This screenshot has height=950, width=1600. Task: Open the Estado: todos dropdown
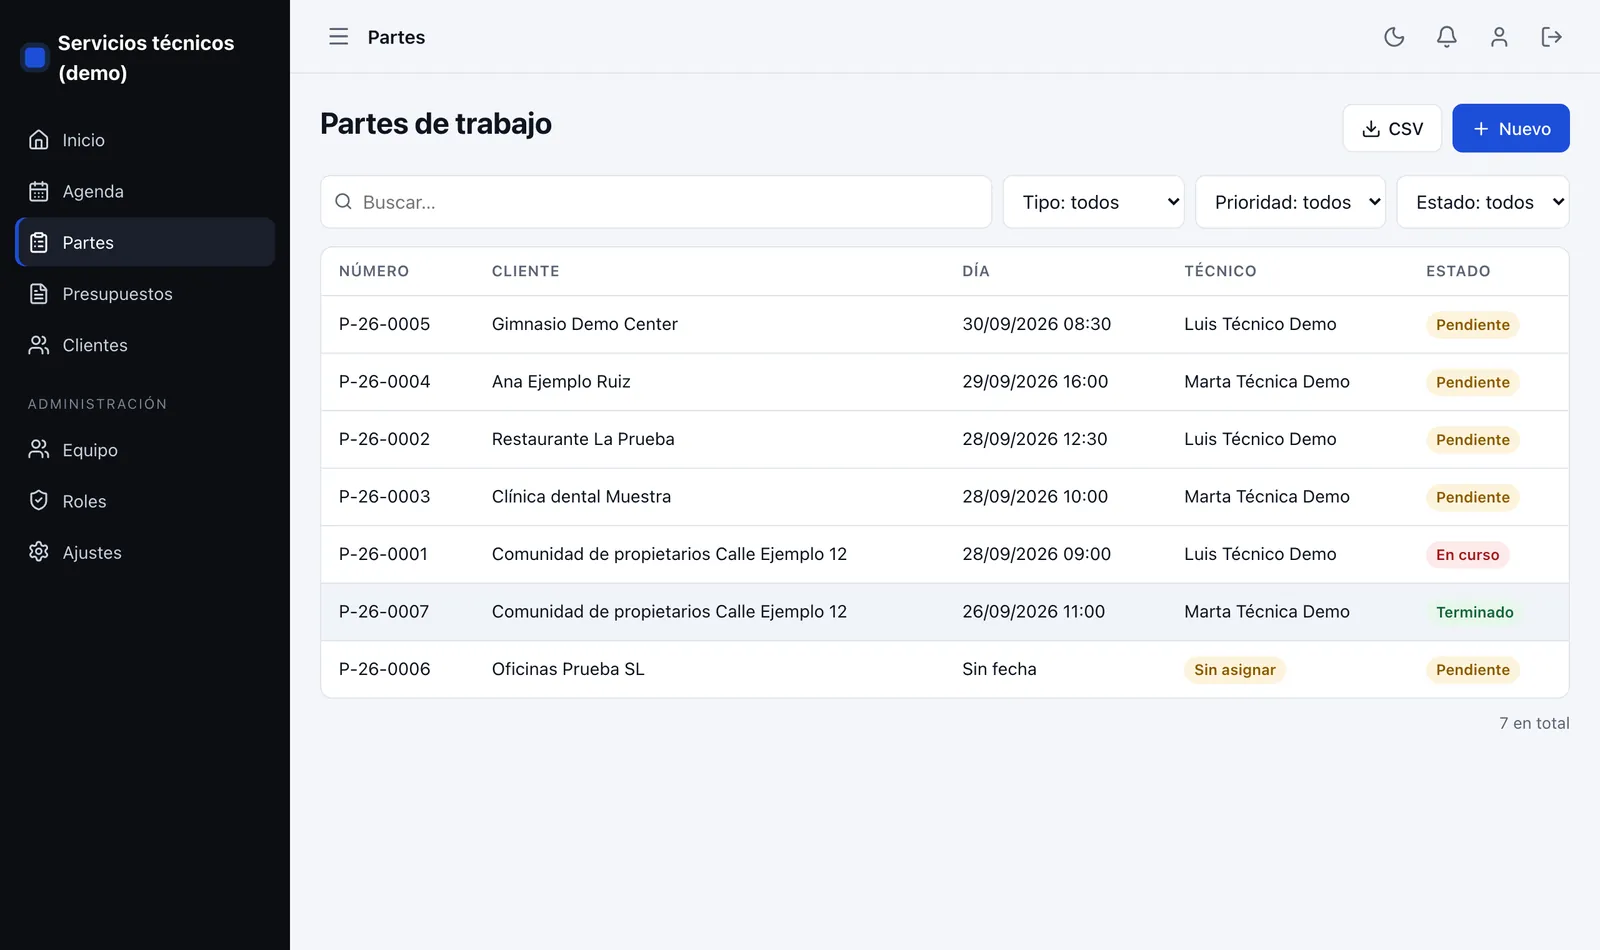pos(1483,202)
